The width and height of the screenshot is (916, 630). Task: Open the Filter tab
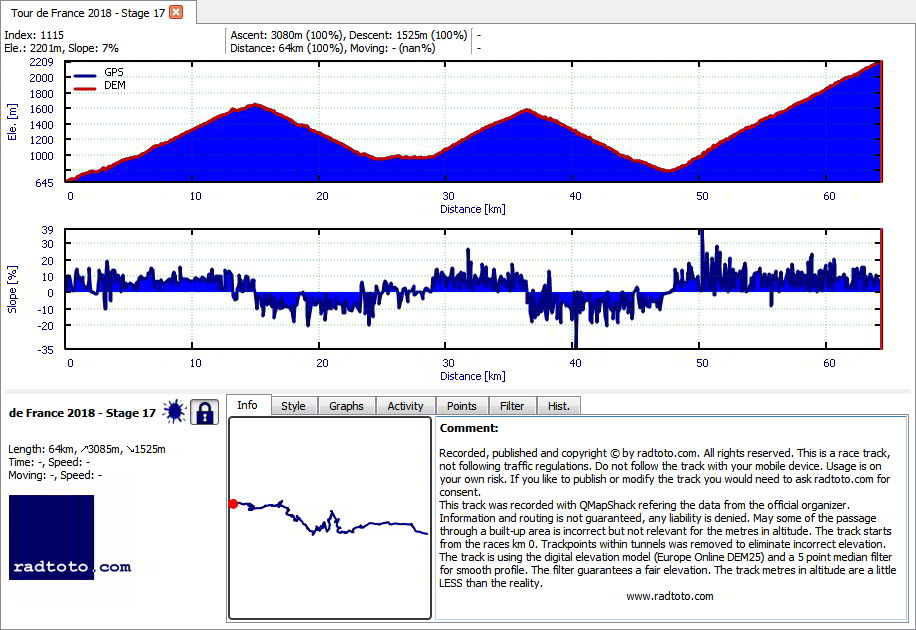point(512,406)
